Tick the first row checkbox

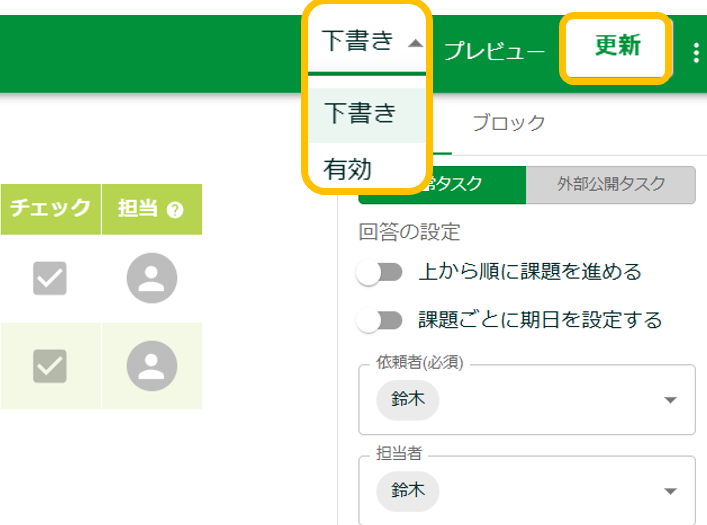click(x=50, y=279)
